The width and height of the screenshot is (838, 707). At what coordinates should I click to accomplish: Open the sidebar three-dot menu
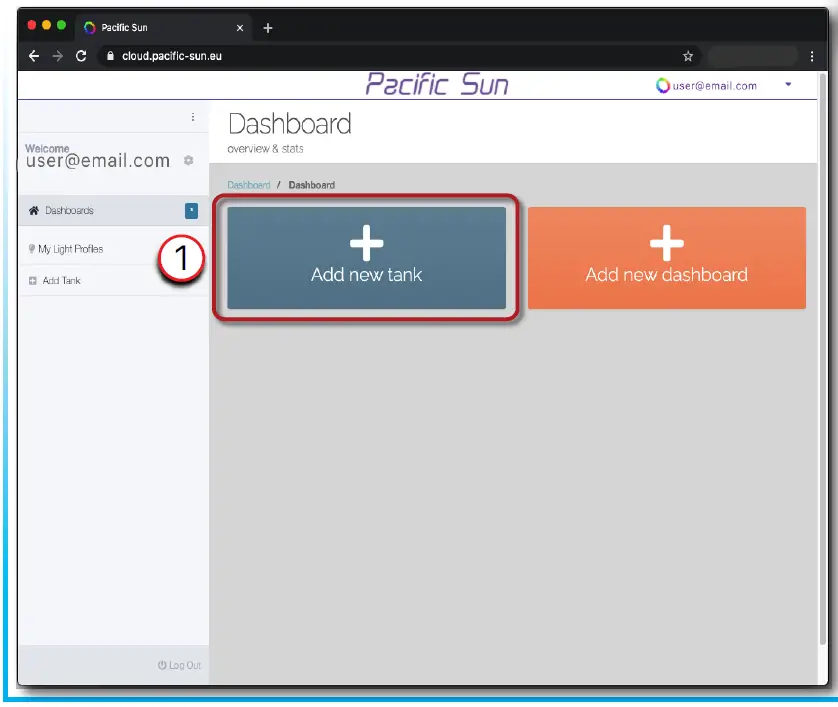point(193,117)
